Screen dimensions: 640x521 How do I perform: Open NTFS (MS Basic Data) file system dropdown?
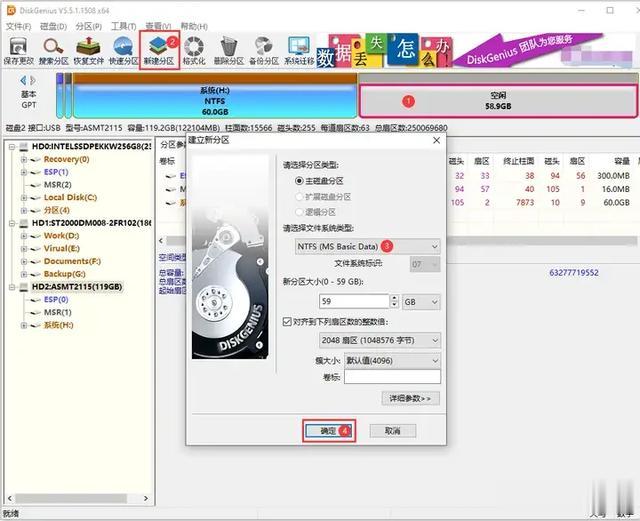367,247
